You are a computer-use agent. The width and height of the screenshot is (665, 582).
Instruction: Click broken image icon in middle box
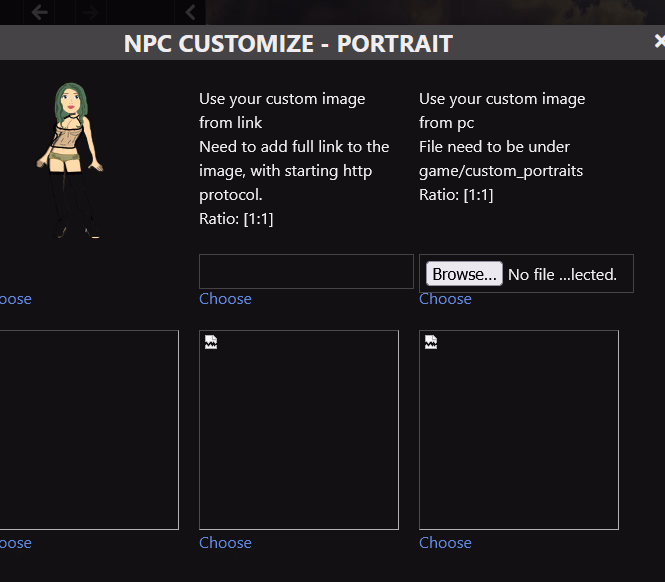211,343
